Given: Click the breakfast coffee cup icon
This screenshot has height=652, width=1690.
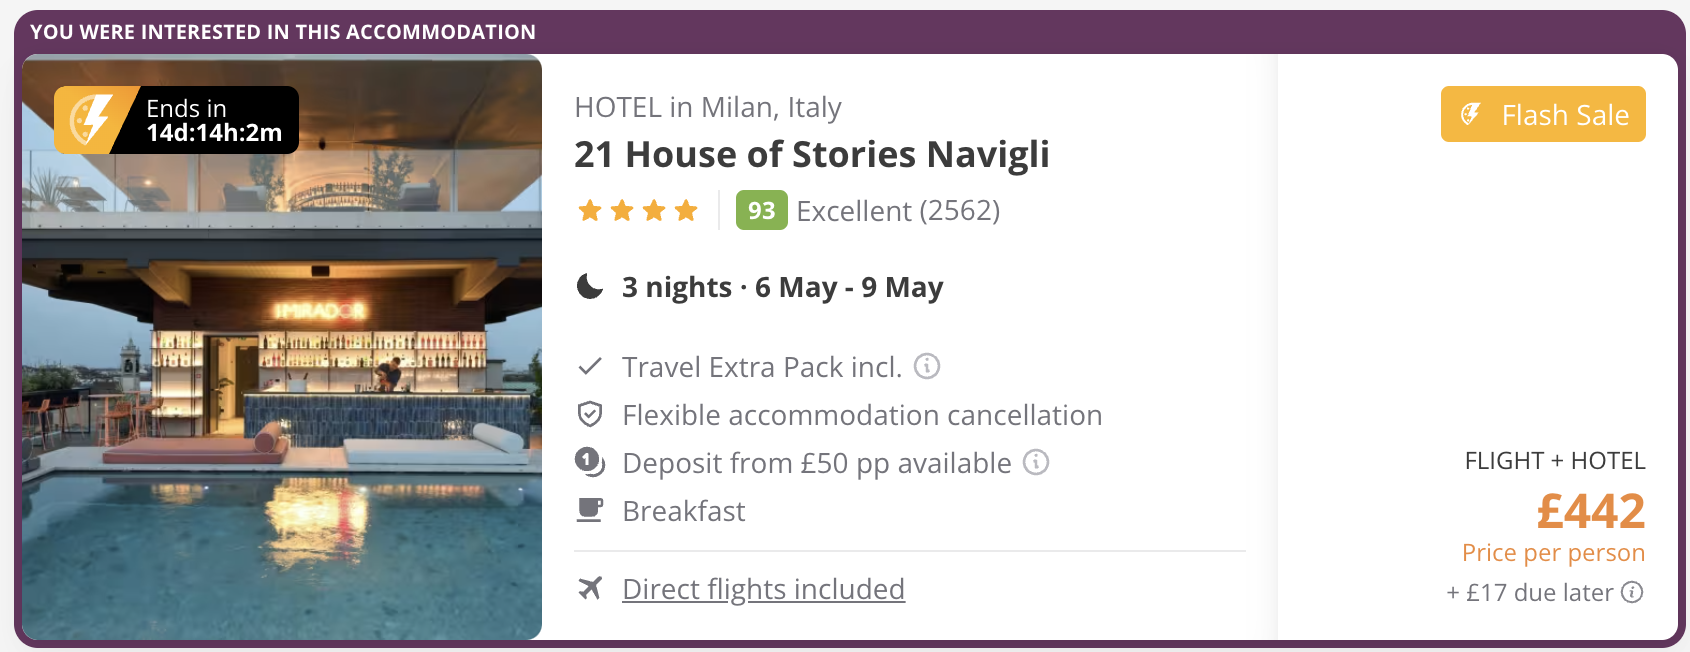Looking at the screenshot, I should click(590, 510).
